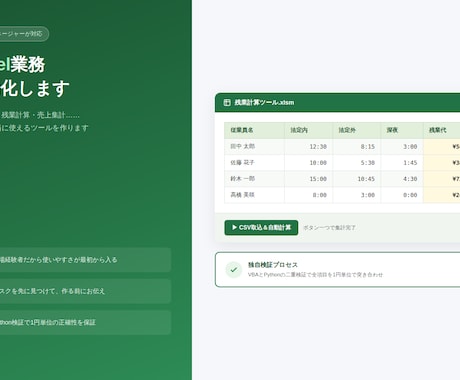460x380 pixels.
Task: Click the 10:45 cell in 鈴木 一郎 row
Action: [x=357, y=179]
